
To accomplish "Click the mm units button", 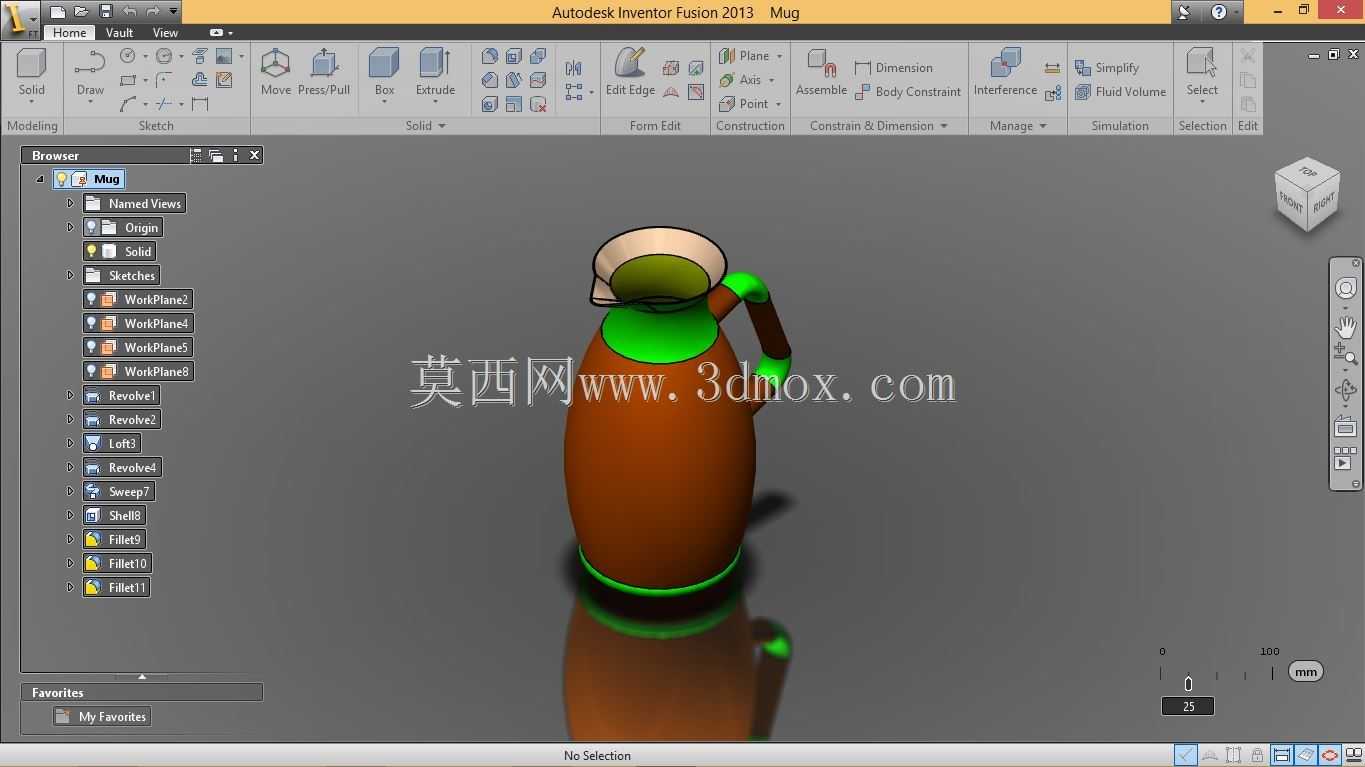I will pos(1306,672).
